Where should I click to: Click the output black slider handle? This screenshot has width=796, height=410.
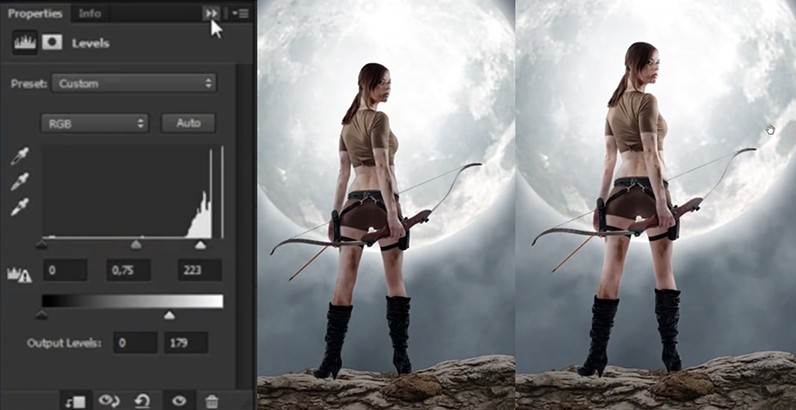click(x=42, y=315)
